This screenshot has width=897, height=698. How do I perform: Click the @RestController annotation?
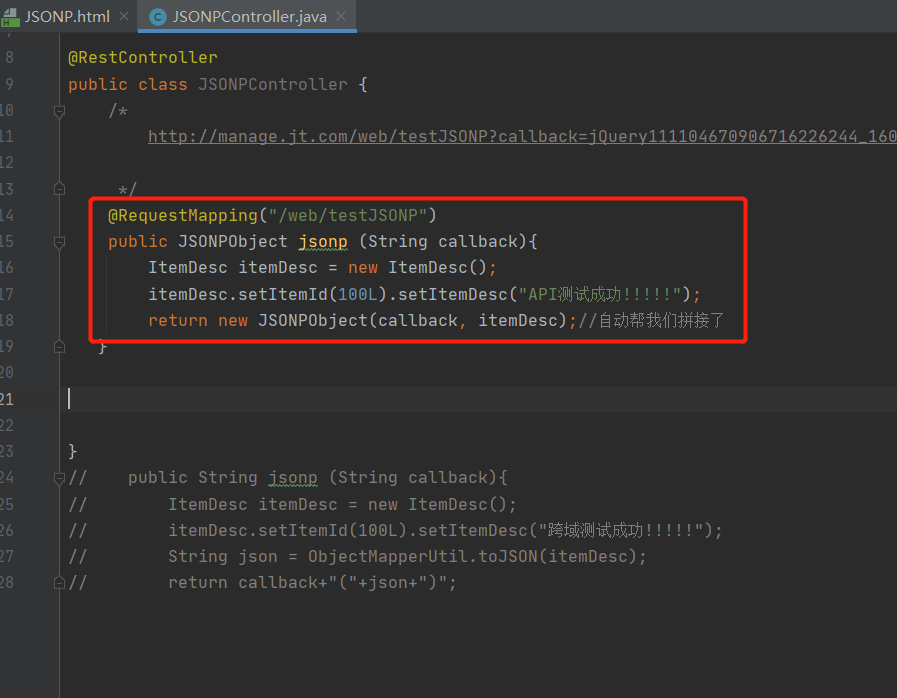[x=142, y=57]
